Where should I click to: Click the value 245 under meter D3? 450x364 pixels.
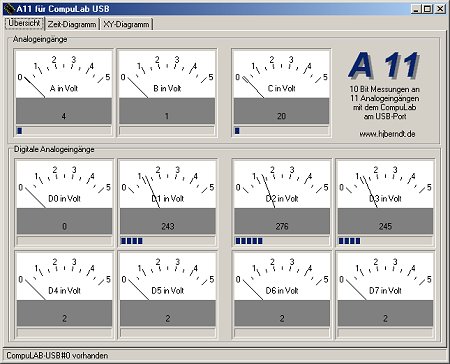pos(385,227)
